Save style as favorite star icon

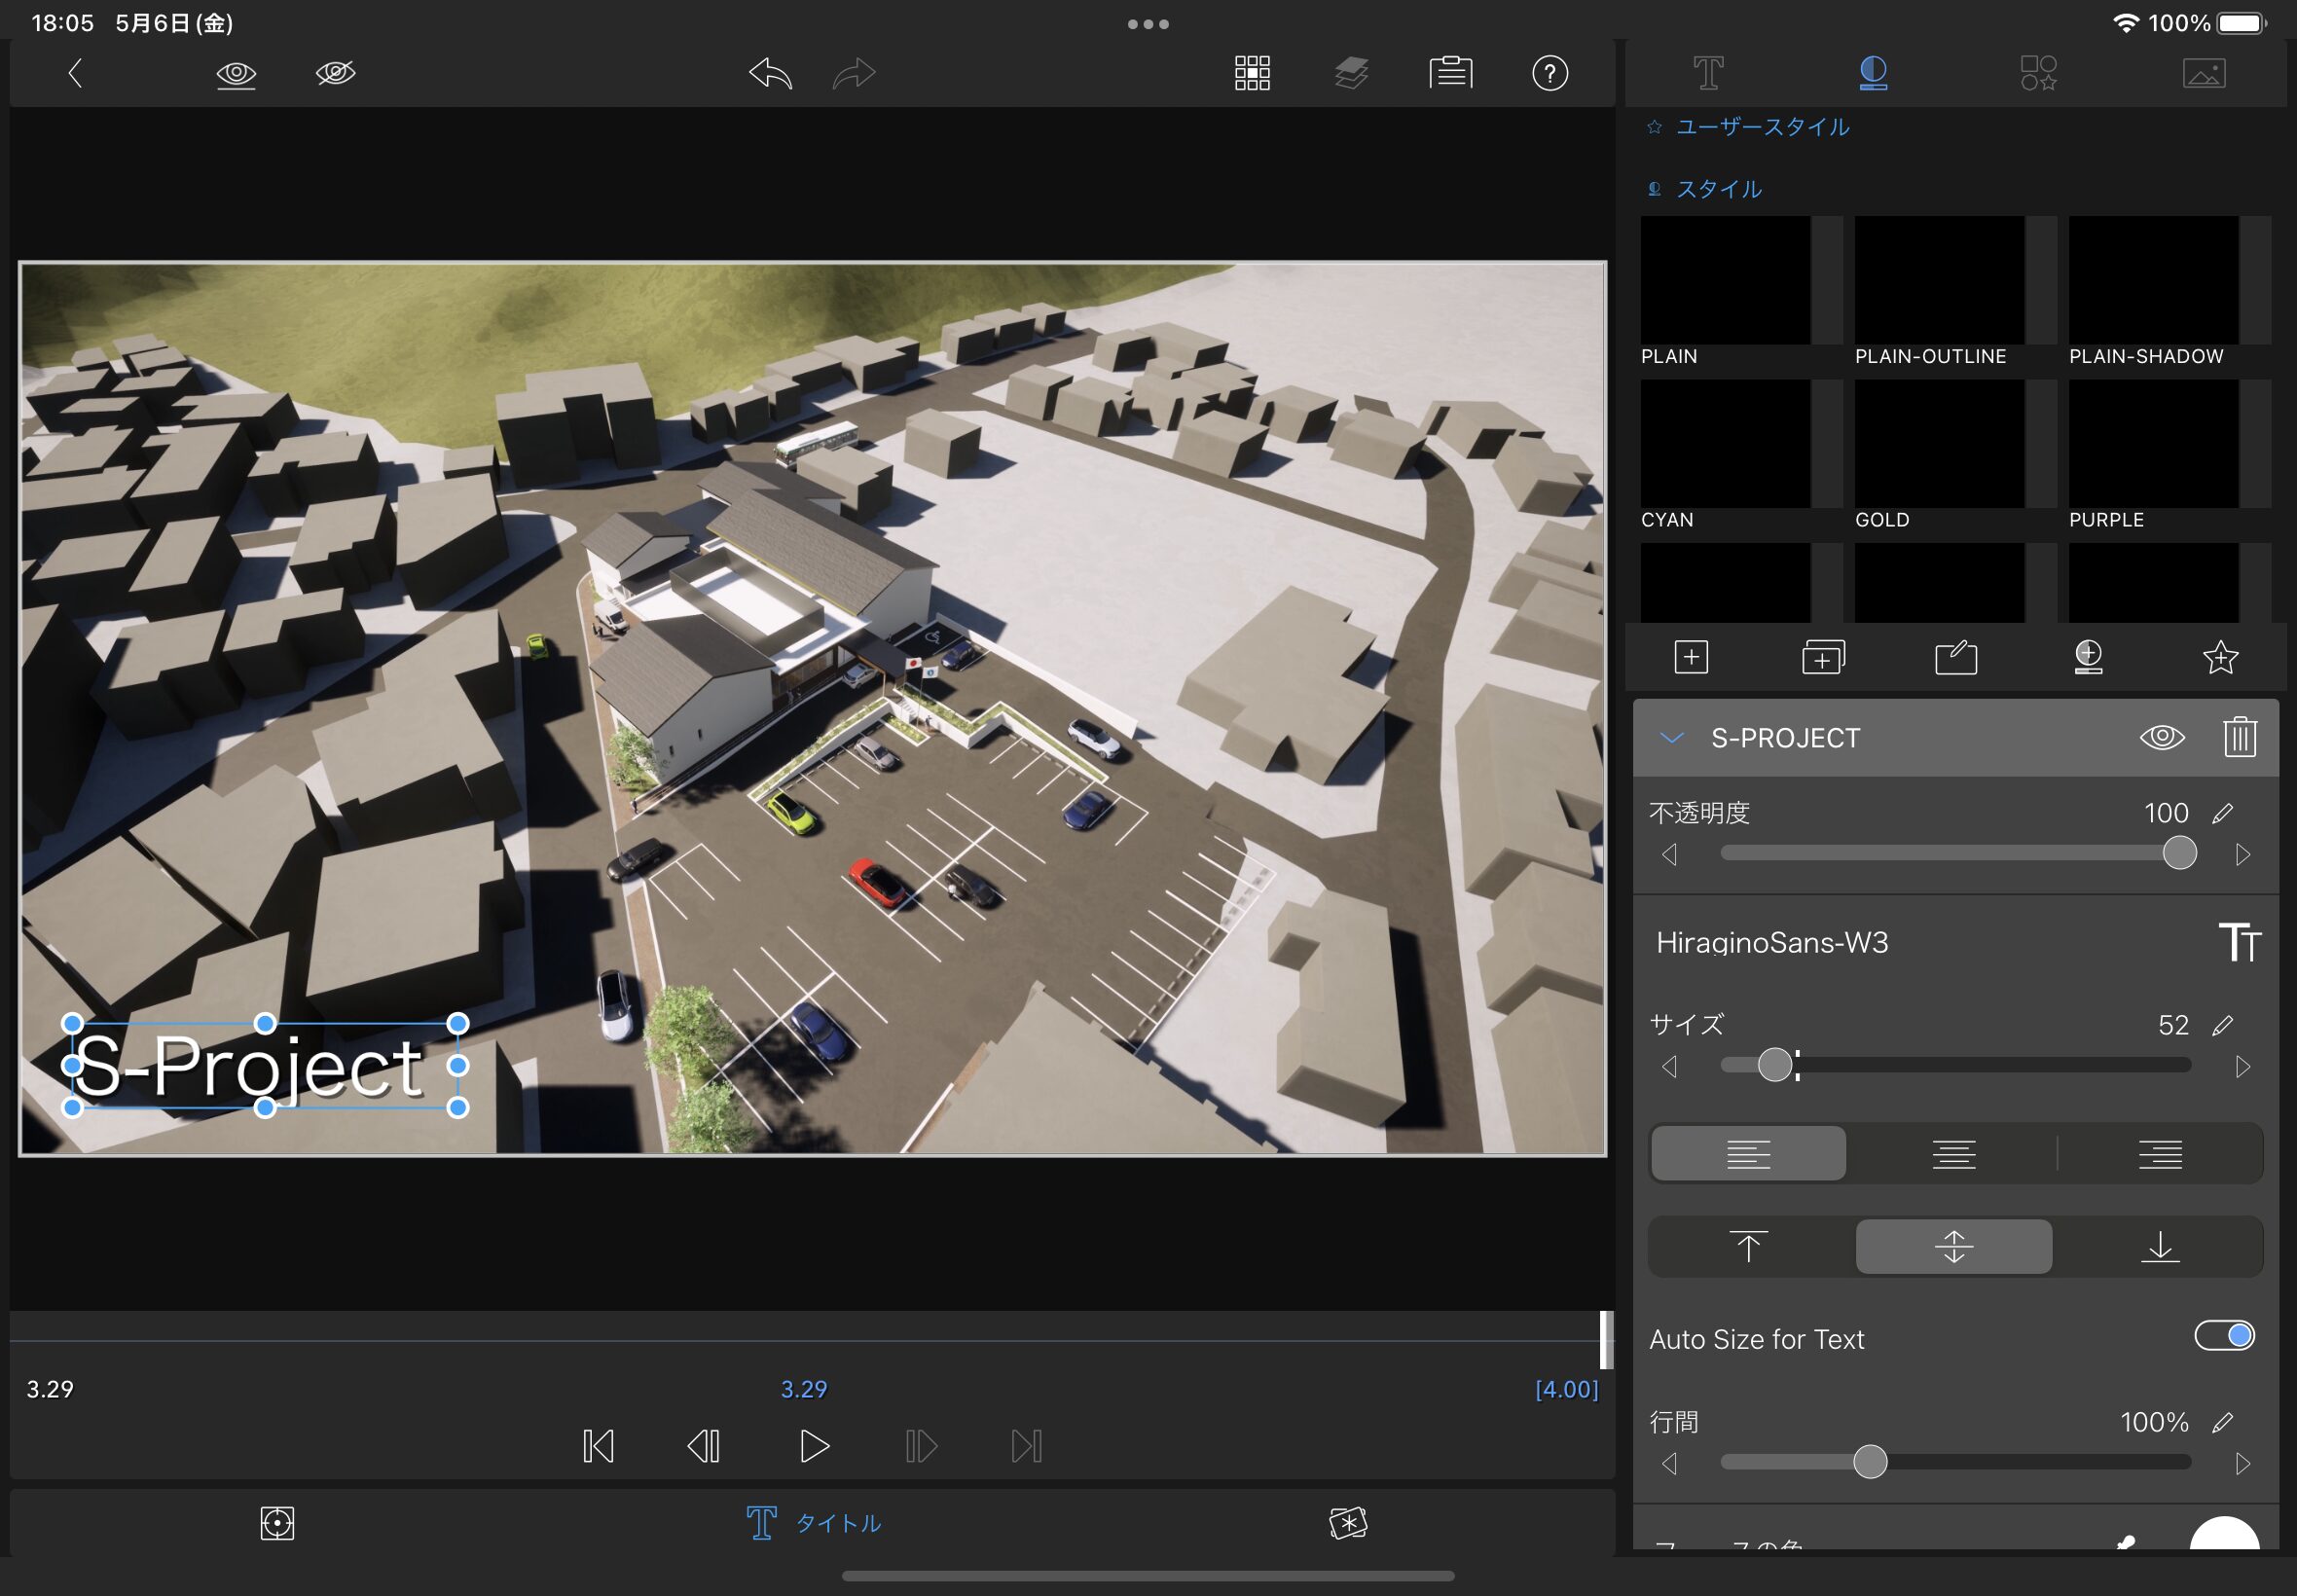coord(2220,657)
